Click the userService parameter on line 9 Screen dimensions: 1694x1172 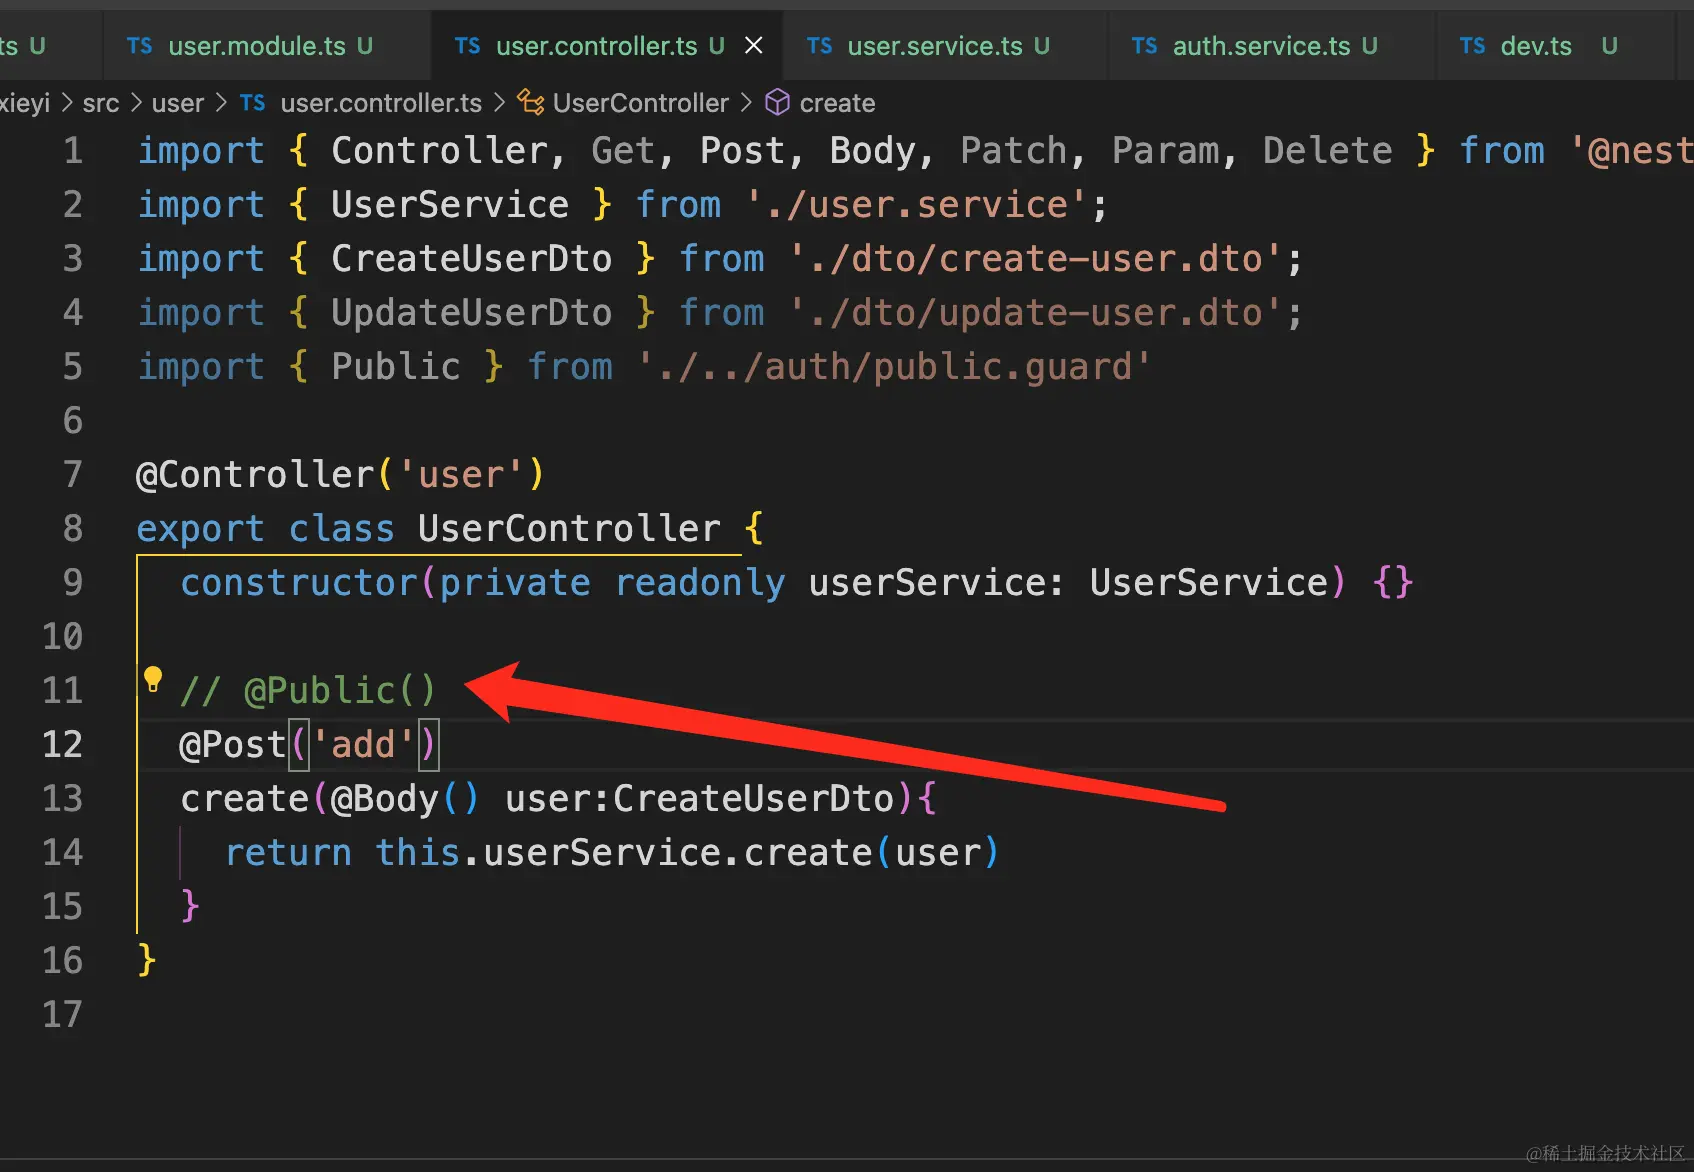[x=927, y=583]
